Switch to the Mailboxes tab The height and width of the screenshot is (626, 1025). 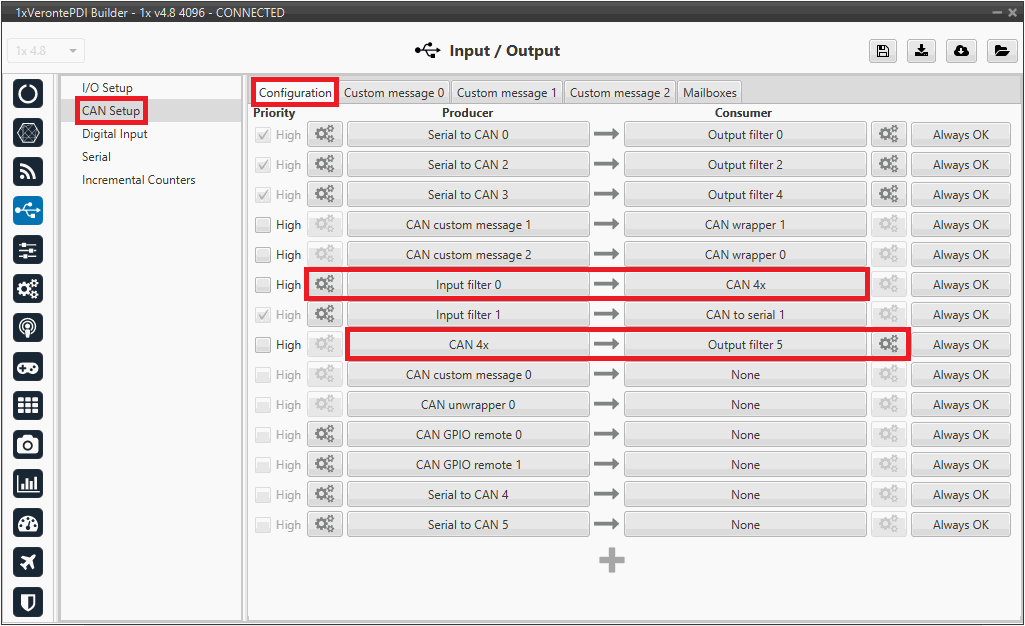709,93
